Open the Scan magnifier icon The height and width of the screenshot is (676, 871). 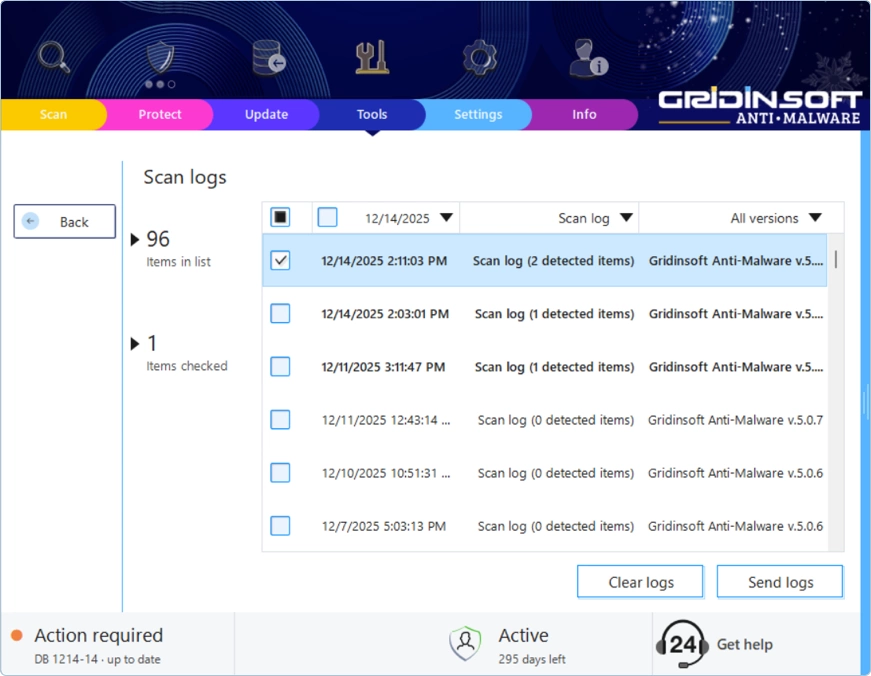pos(52,56)
